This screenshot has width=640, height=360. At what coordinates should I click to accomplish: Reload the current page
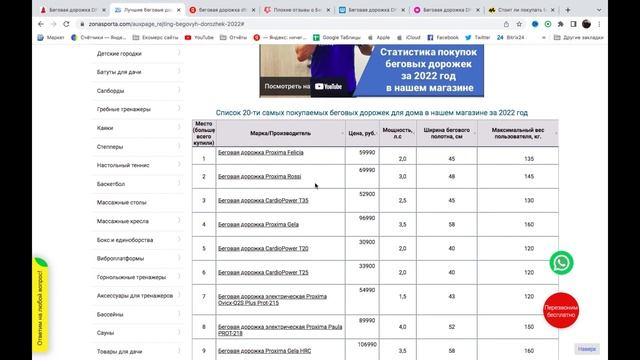pyautogui.click(x=66, y=24)
